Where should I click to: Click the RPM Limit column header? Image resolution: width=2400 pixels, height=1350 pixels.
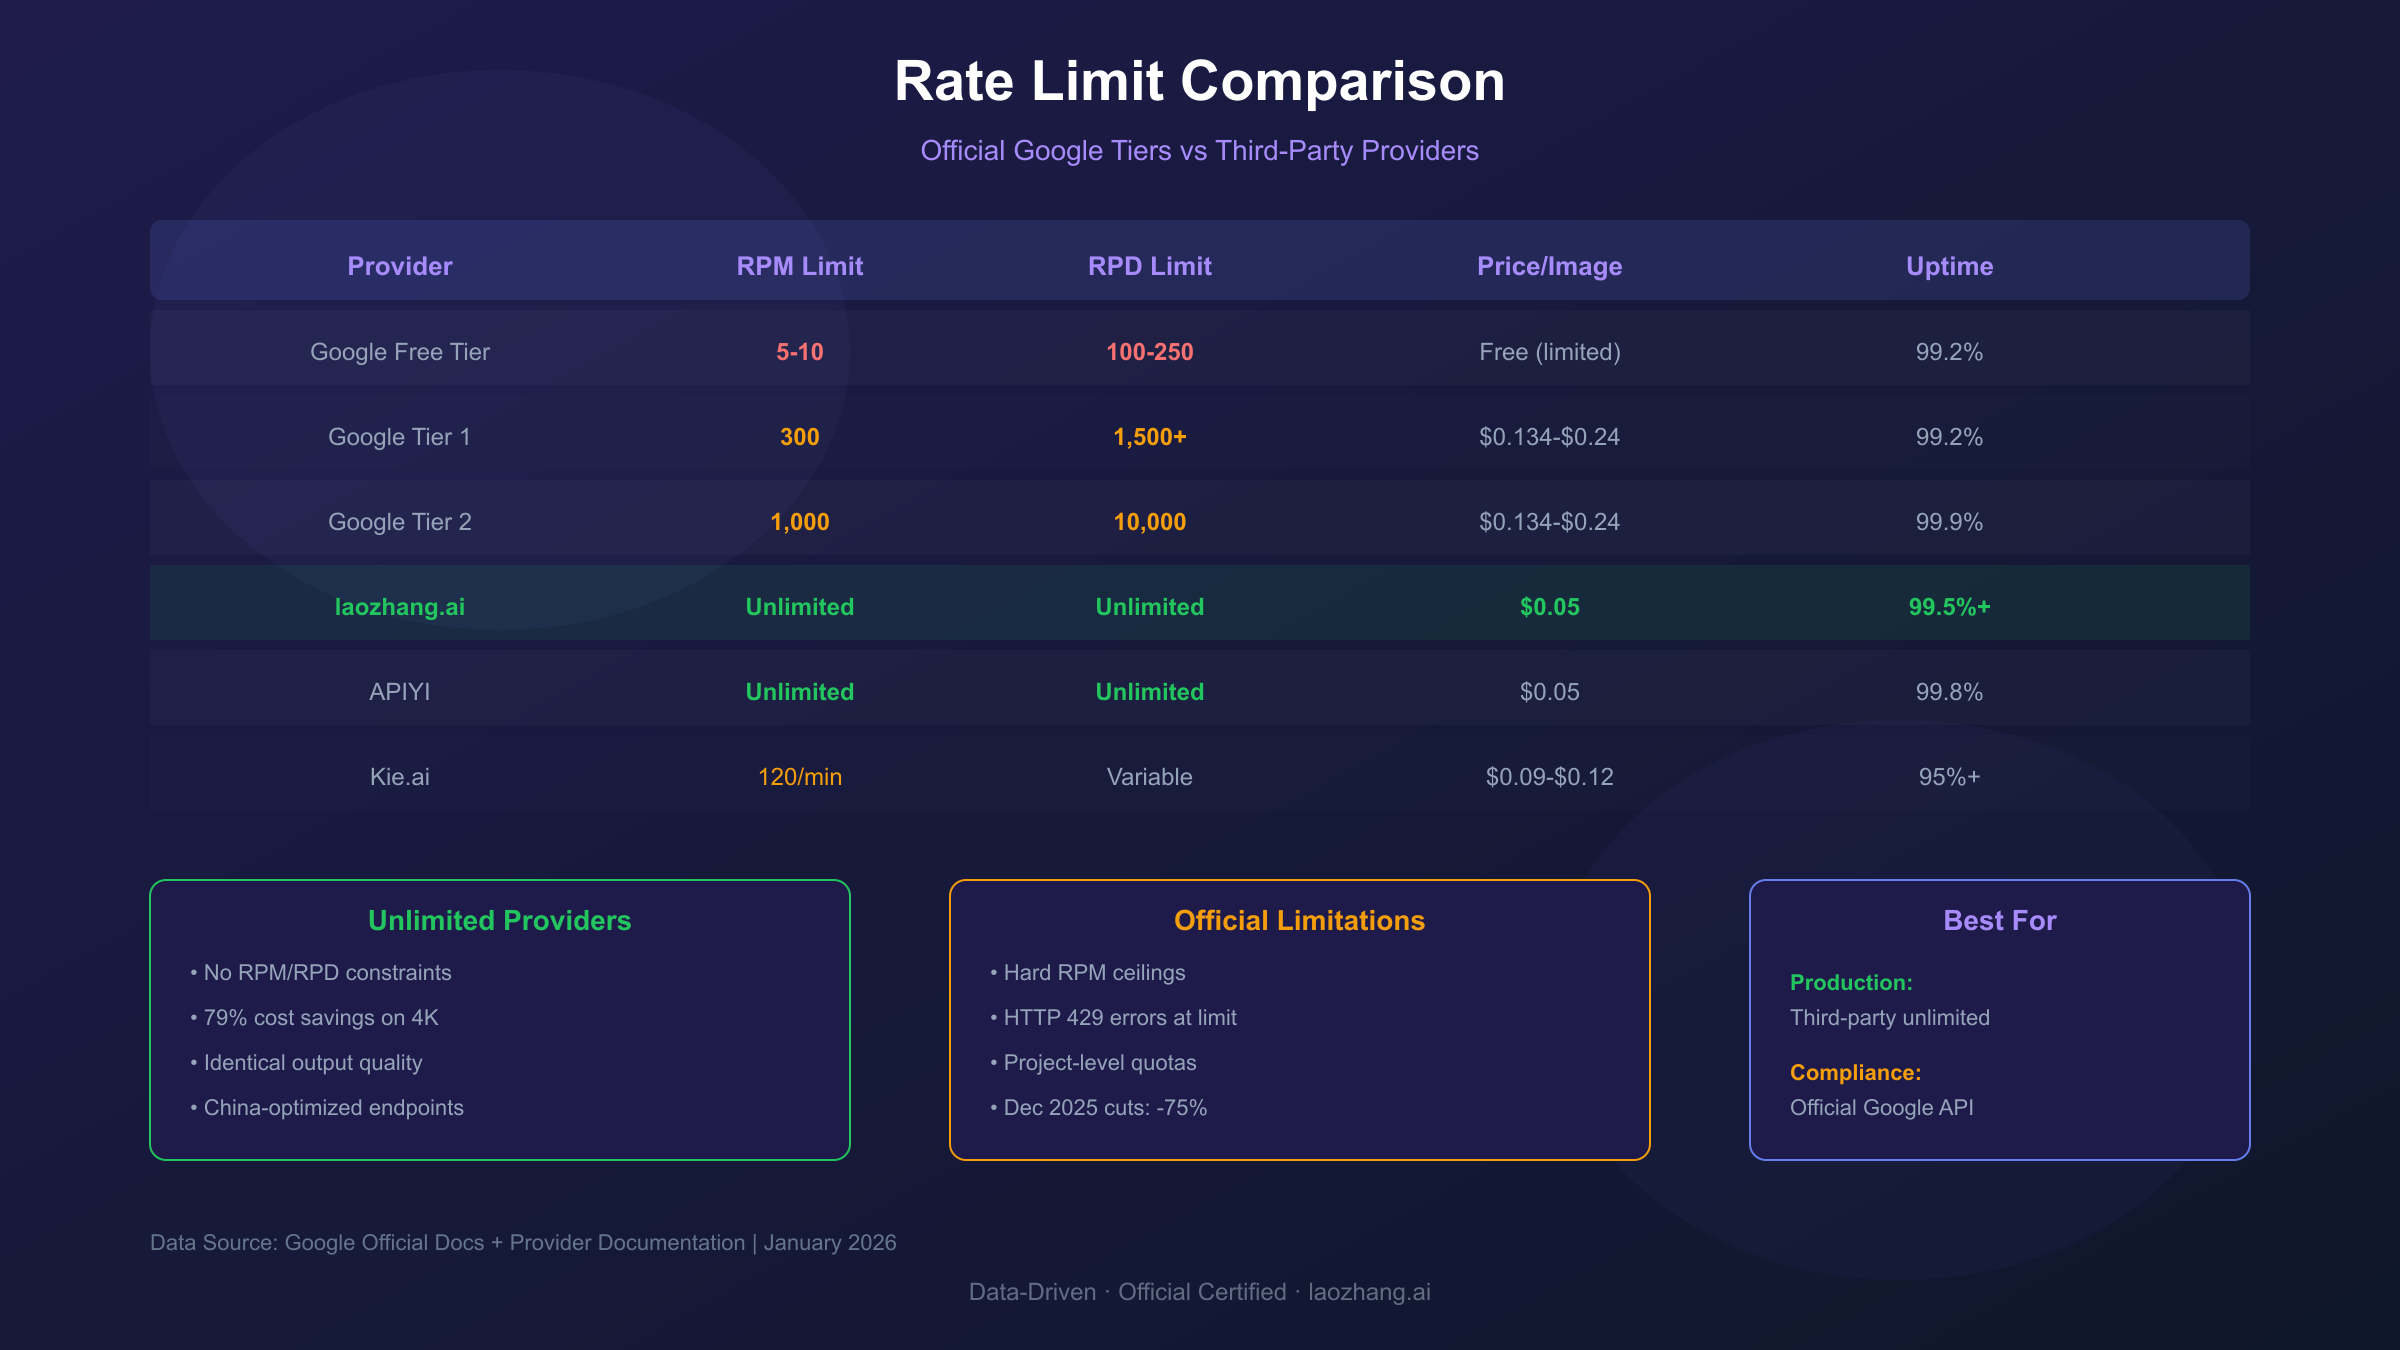(799, 266)
